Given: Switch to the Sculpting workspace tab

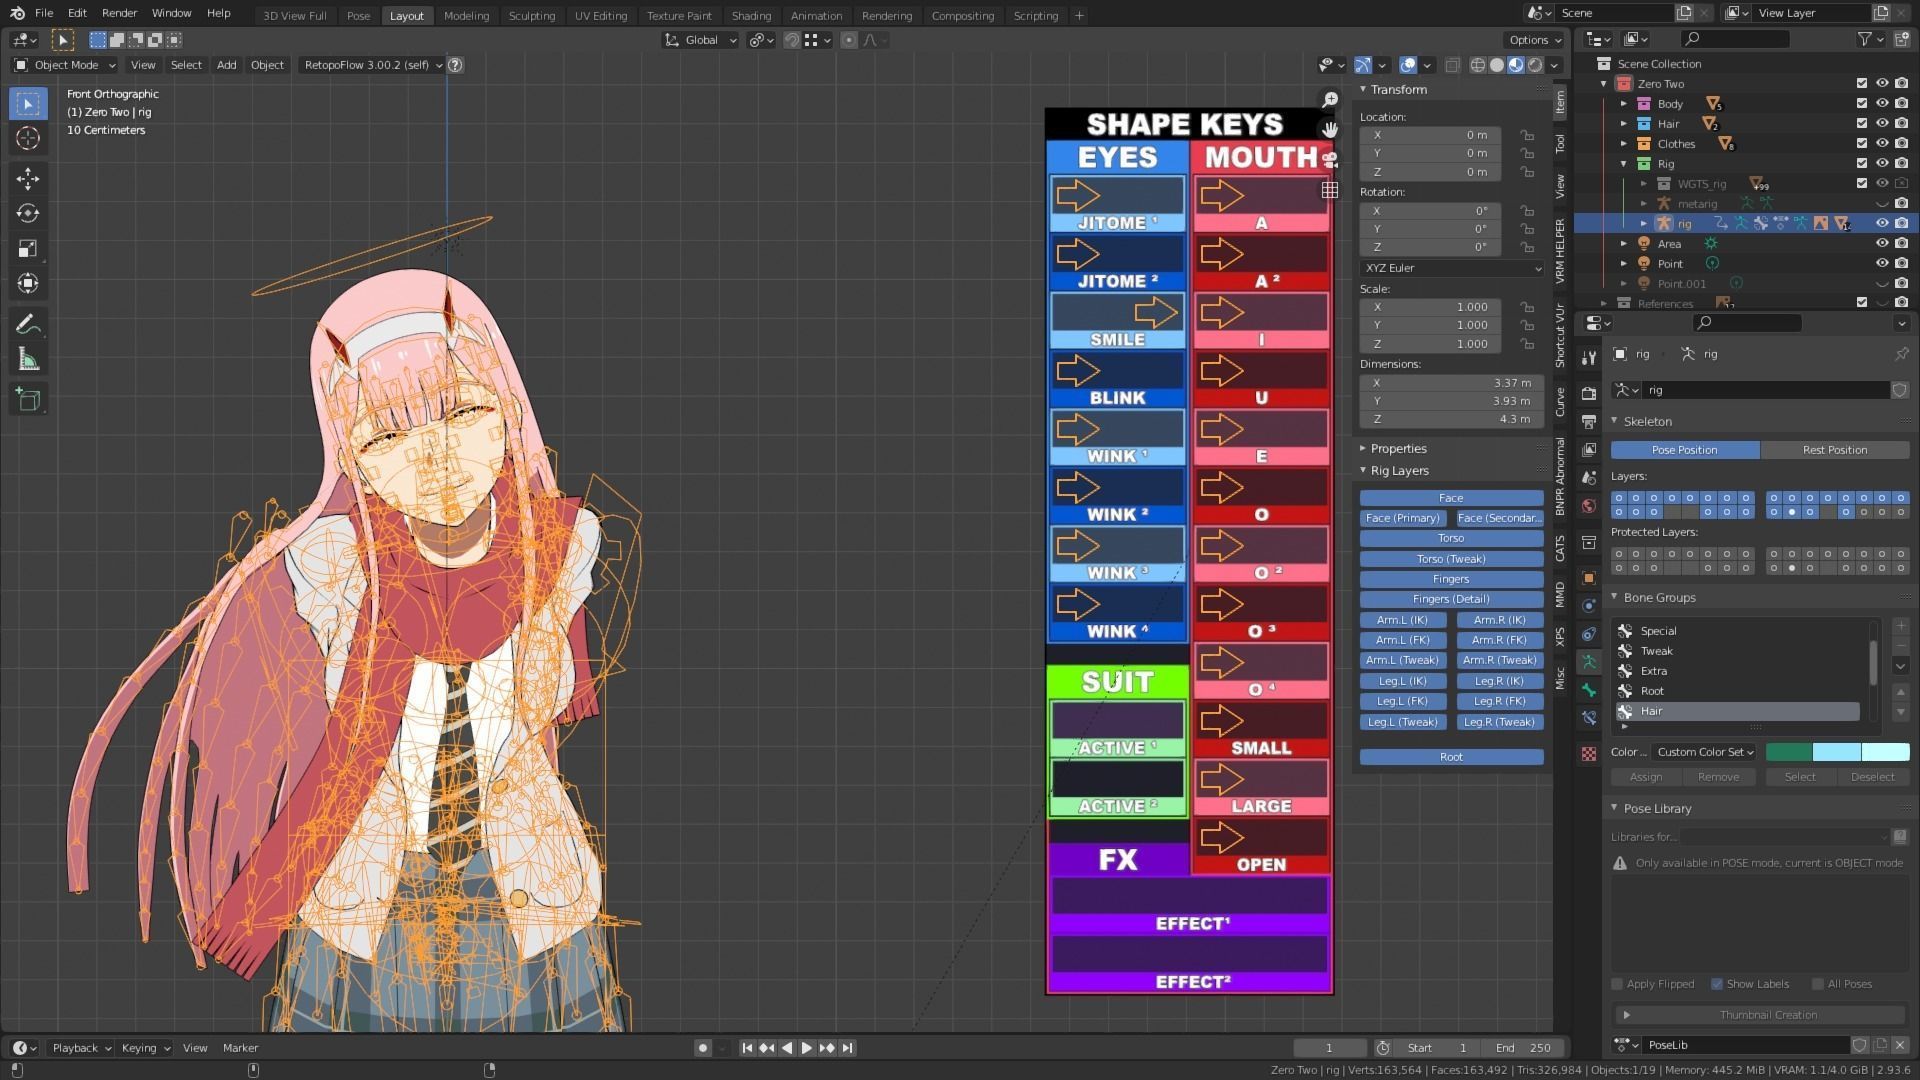Looking at the screenshot, I should coord(531,15).
